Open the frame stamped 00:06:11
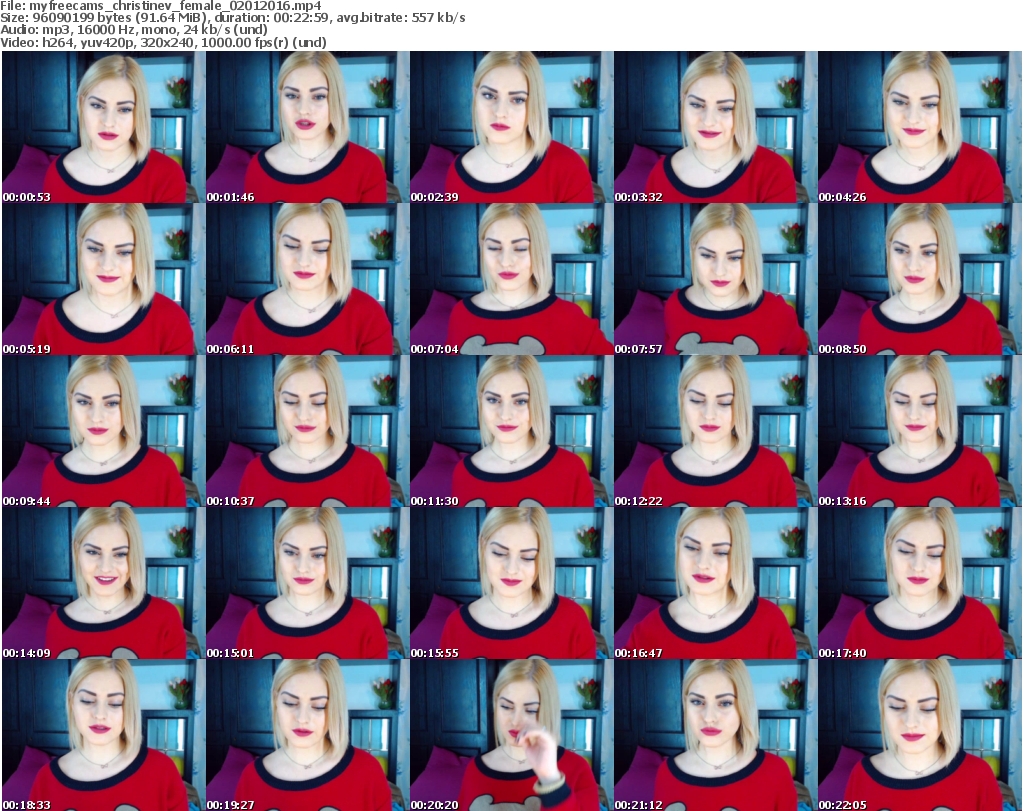Screen dimensions: 1024x811 pos(307,279)
